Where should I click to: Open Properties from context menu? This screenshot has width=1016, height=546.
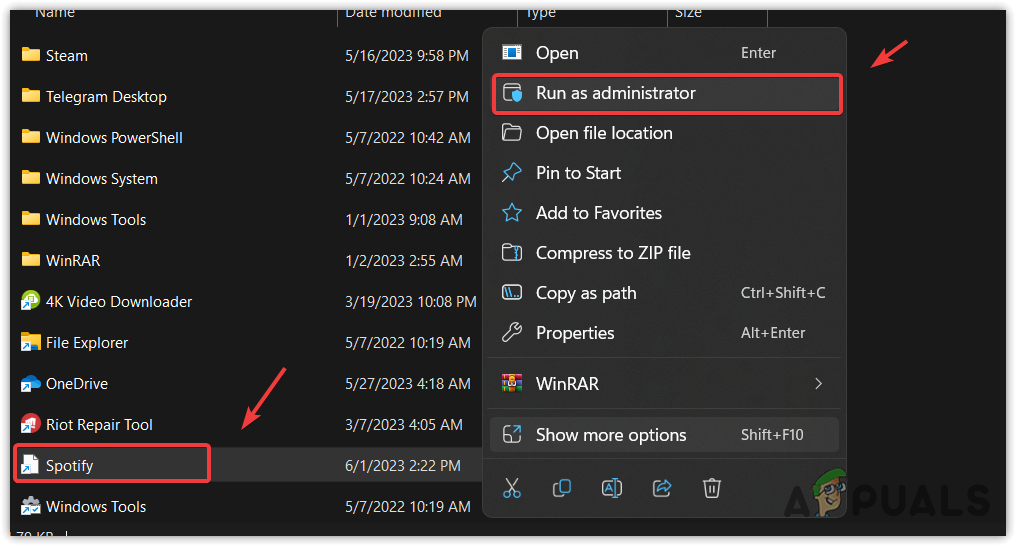[x=575, y=333]
